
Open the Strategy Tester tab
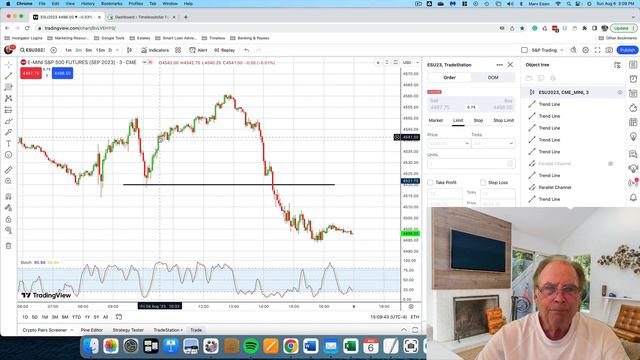128,330
